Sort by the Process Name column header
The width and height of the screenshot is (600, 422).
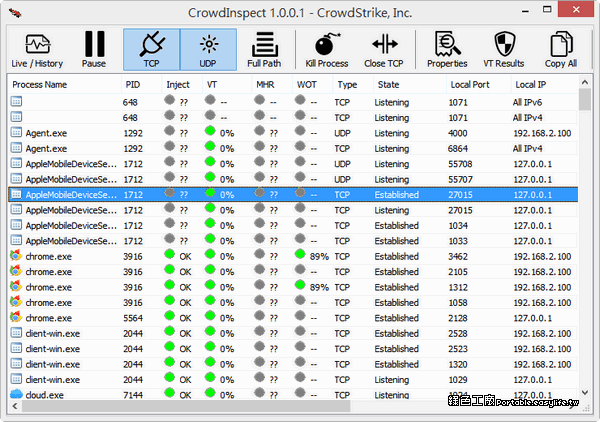[64, 85]
